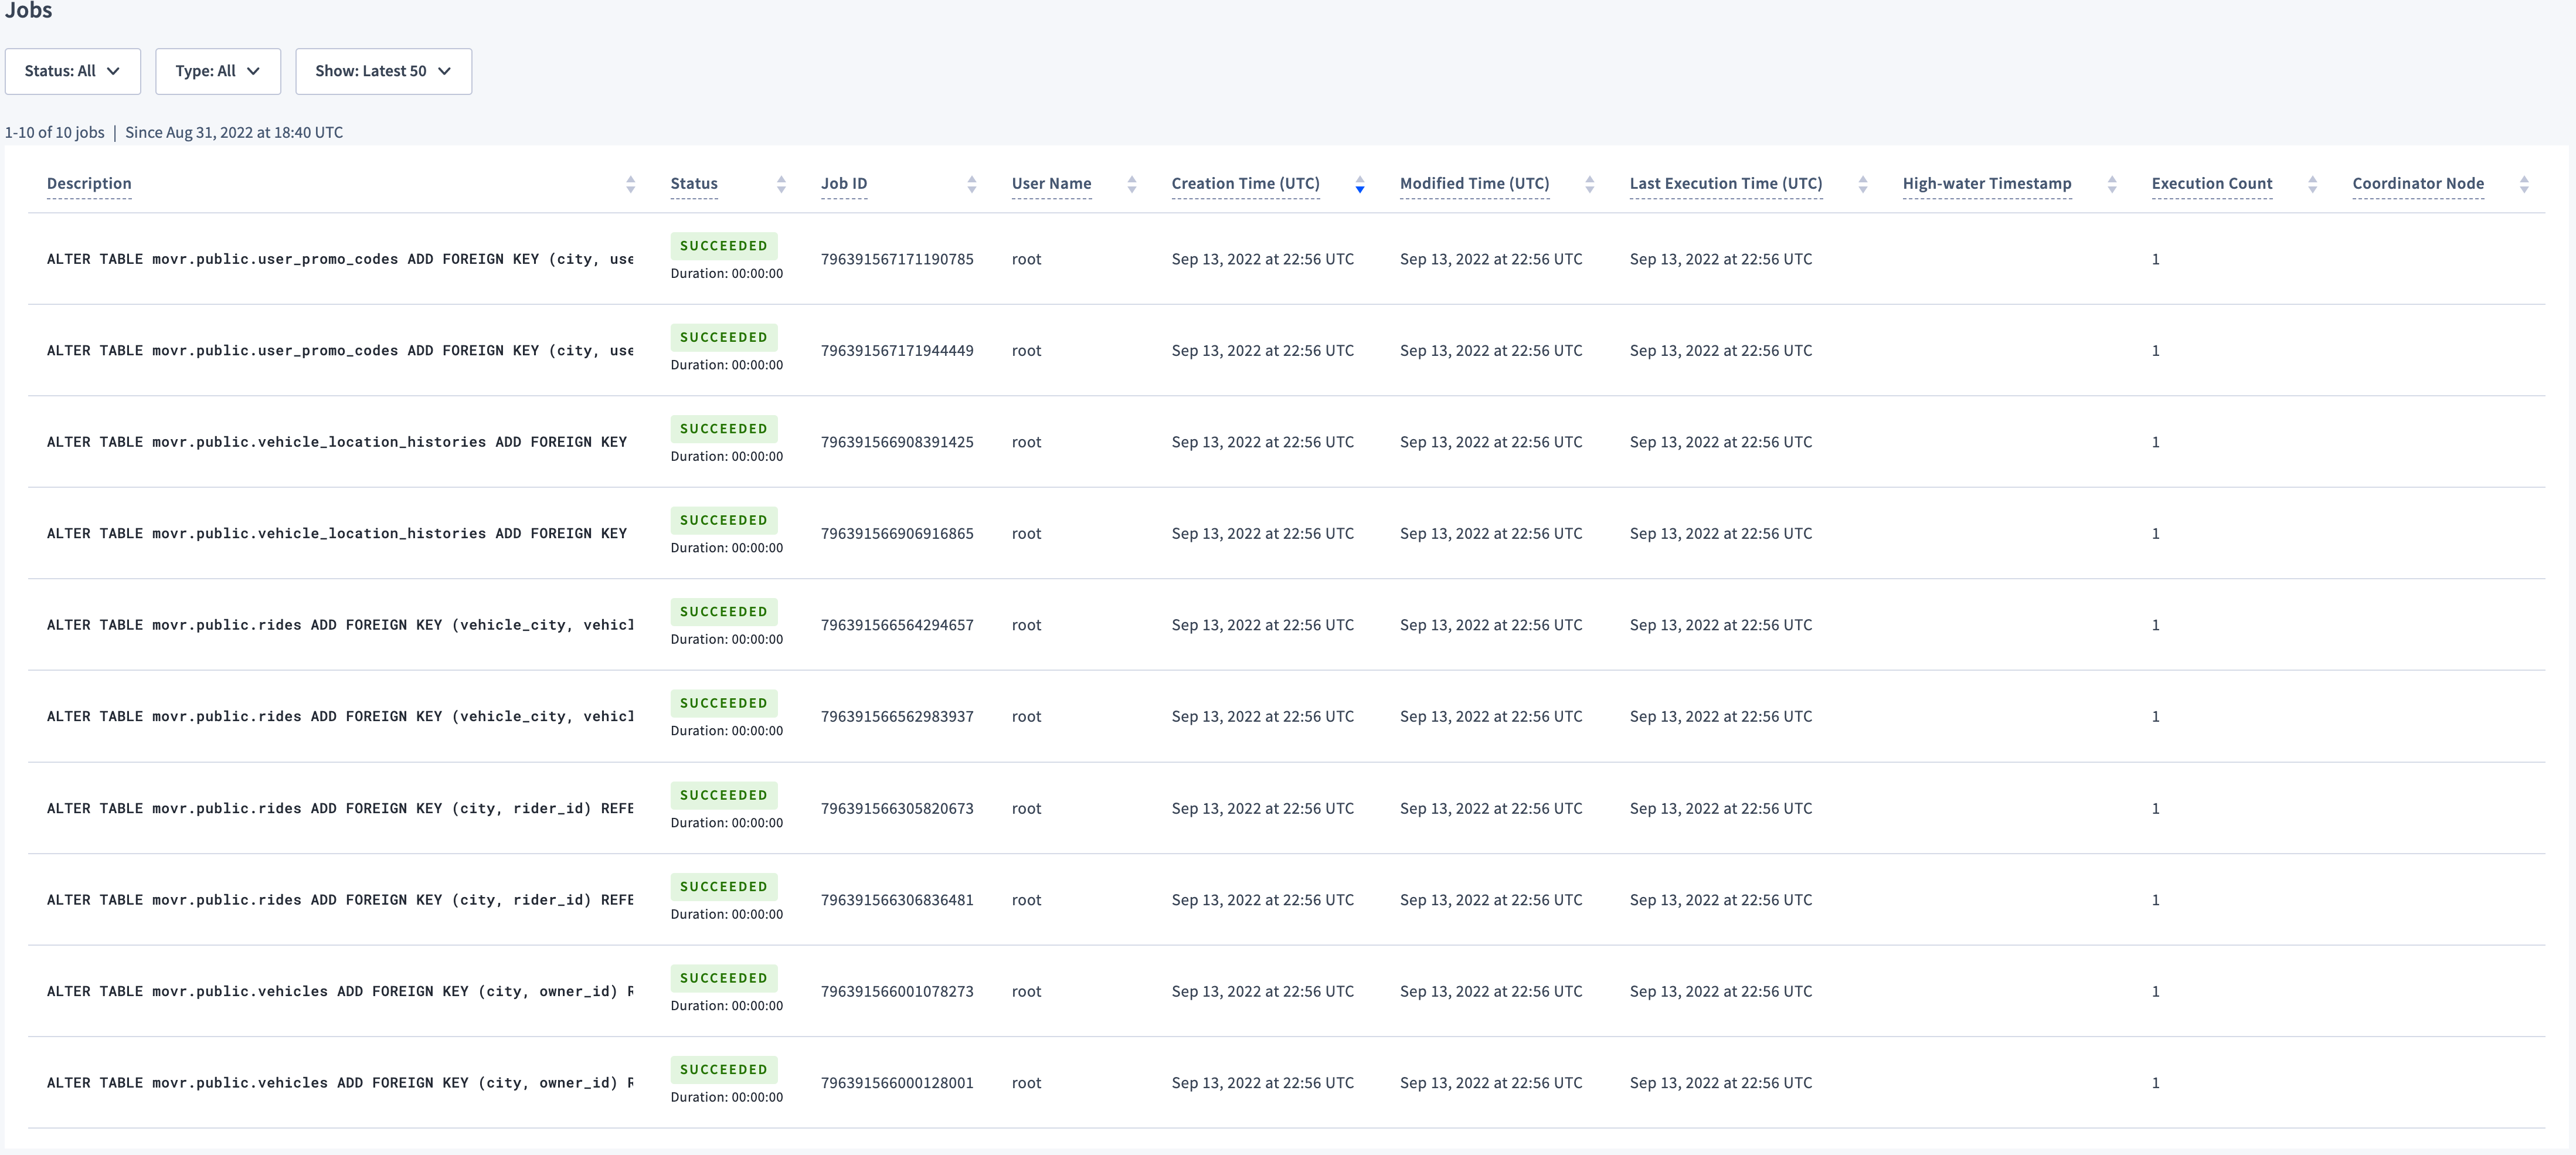
Task: Select the Description column header
Action: coord(89,184)
